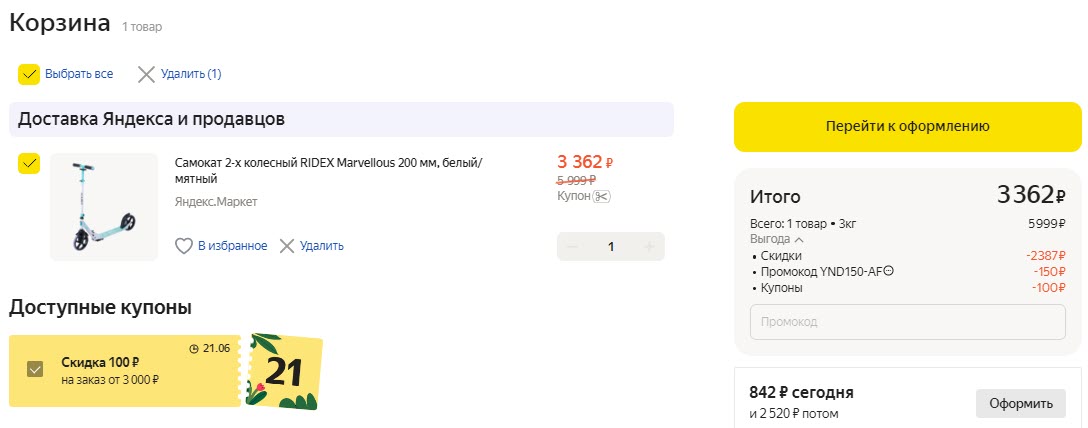Toggle the Скидка 100 ₽ coupon checkbox
Image resolution: width=1088 pixels, height=428 pixels.
click(35, 370)
